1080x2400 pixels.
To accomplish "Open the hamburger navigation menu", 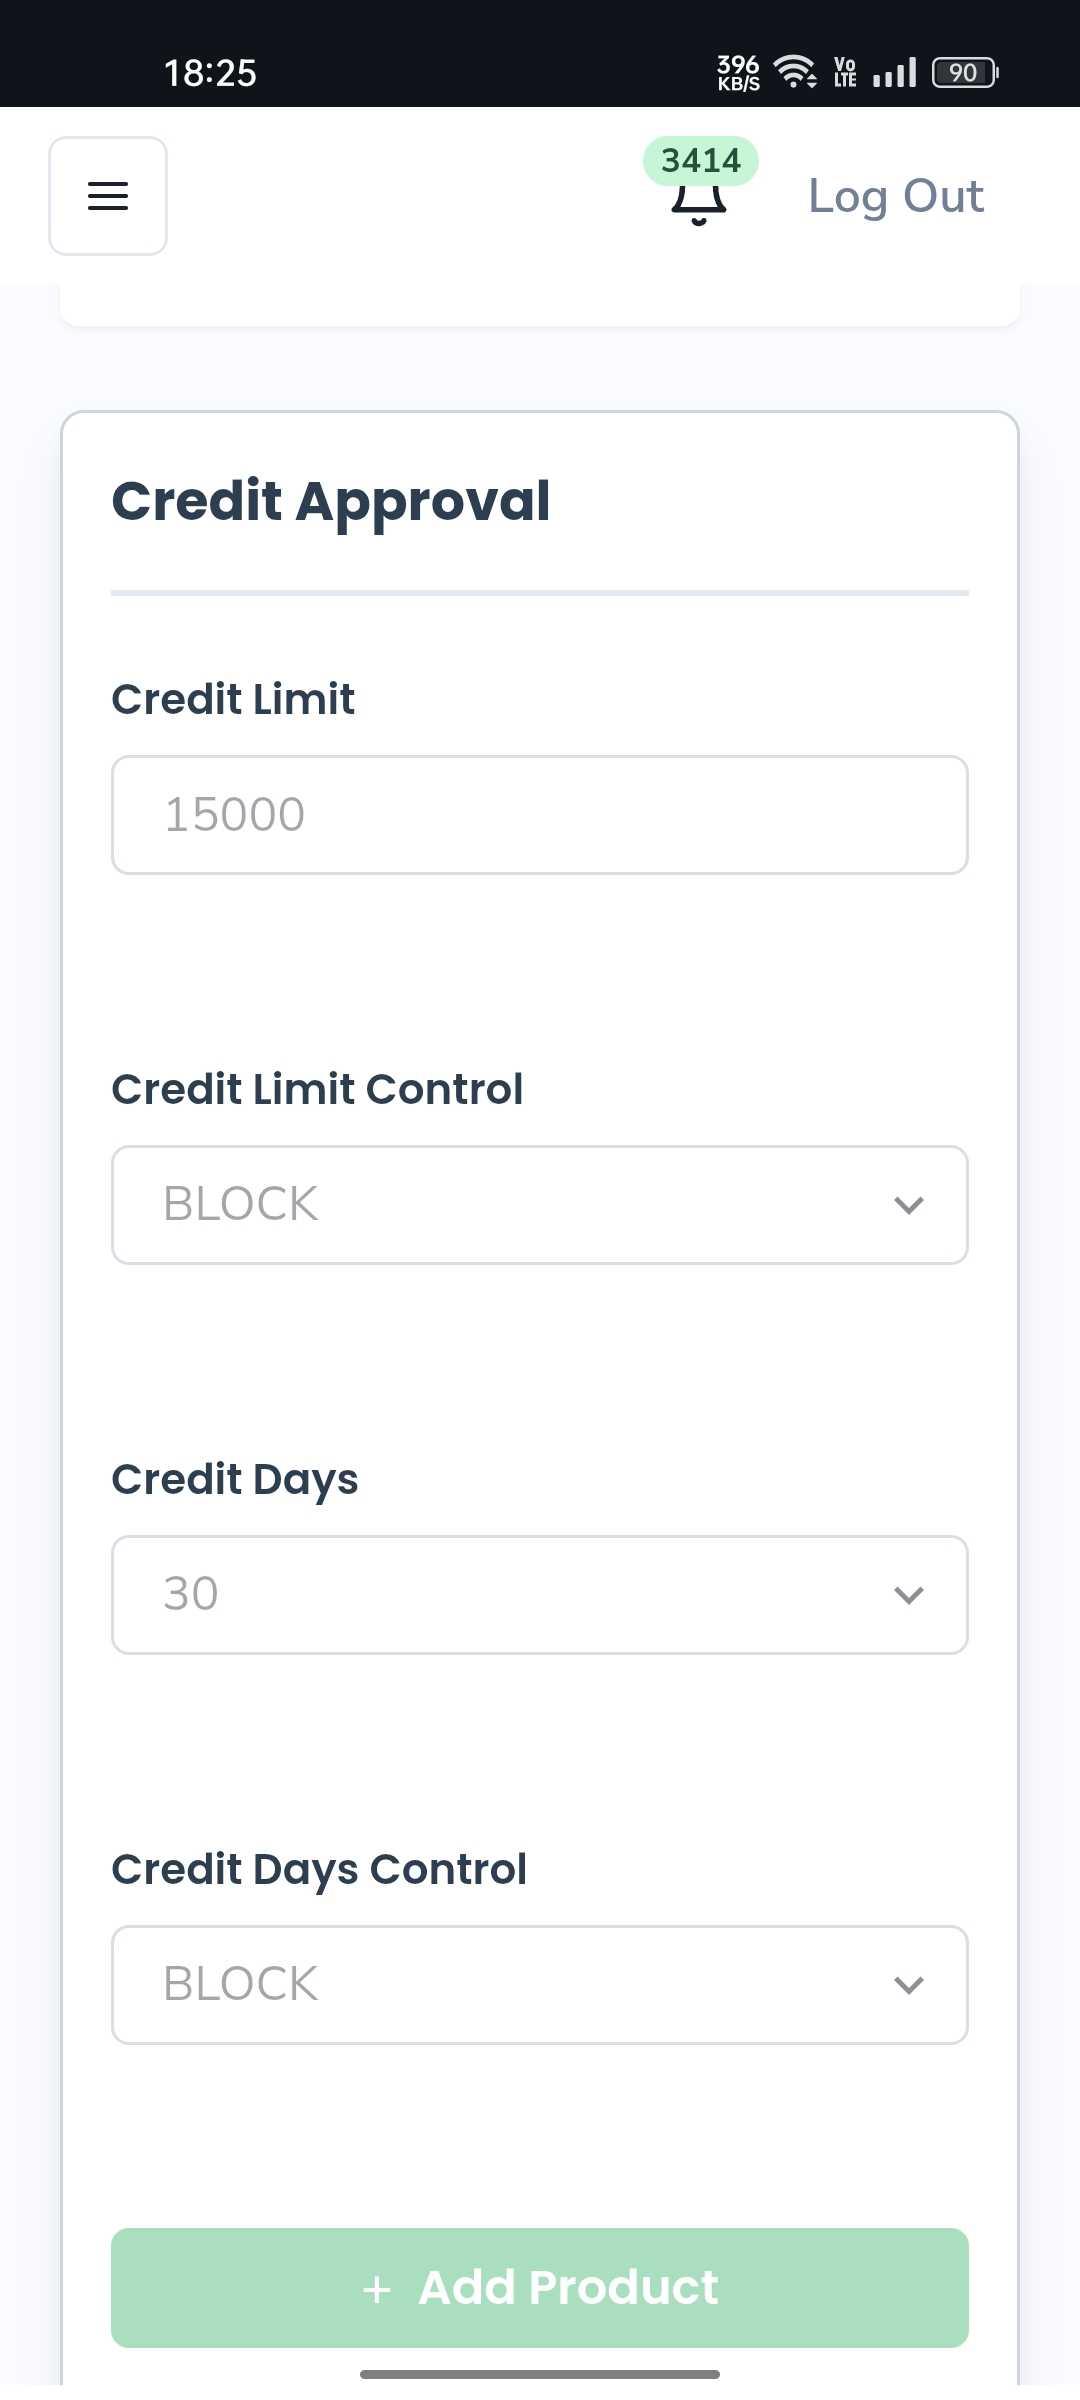I will (108, 196).
